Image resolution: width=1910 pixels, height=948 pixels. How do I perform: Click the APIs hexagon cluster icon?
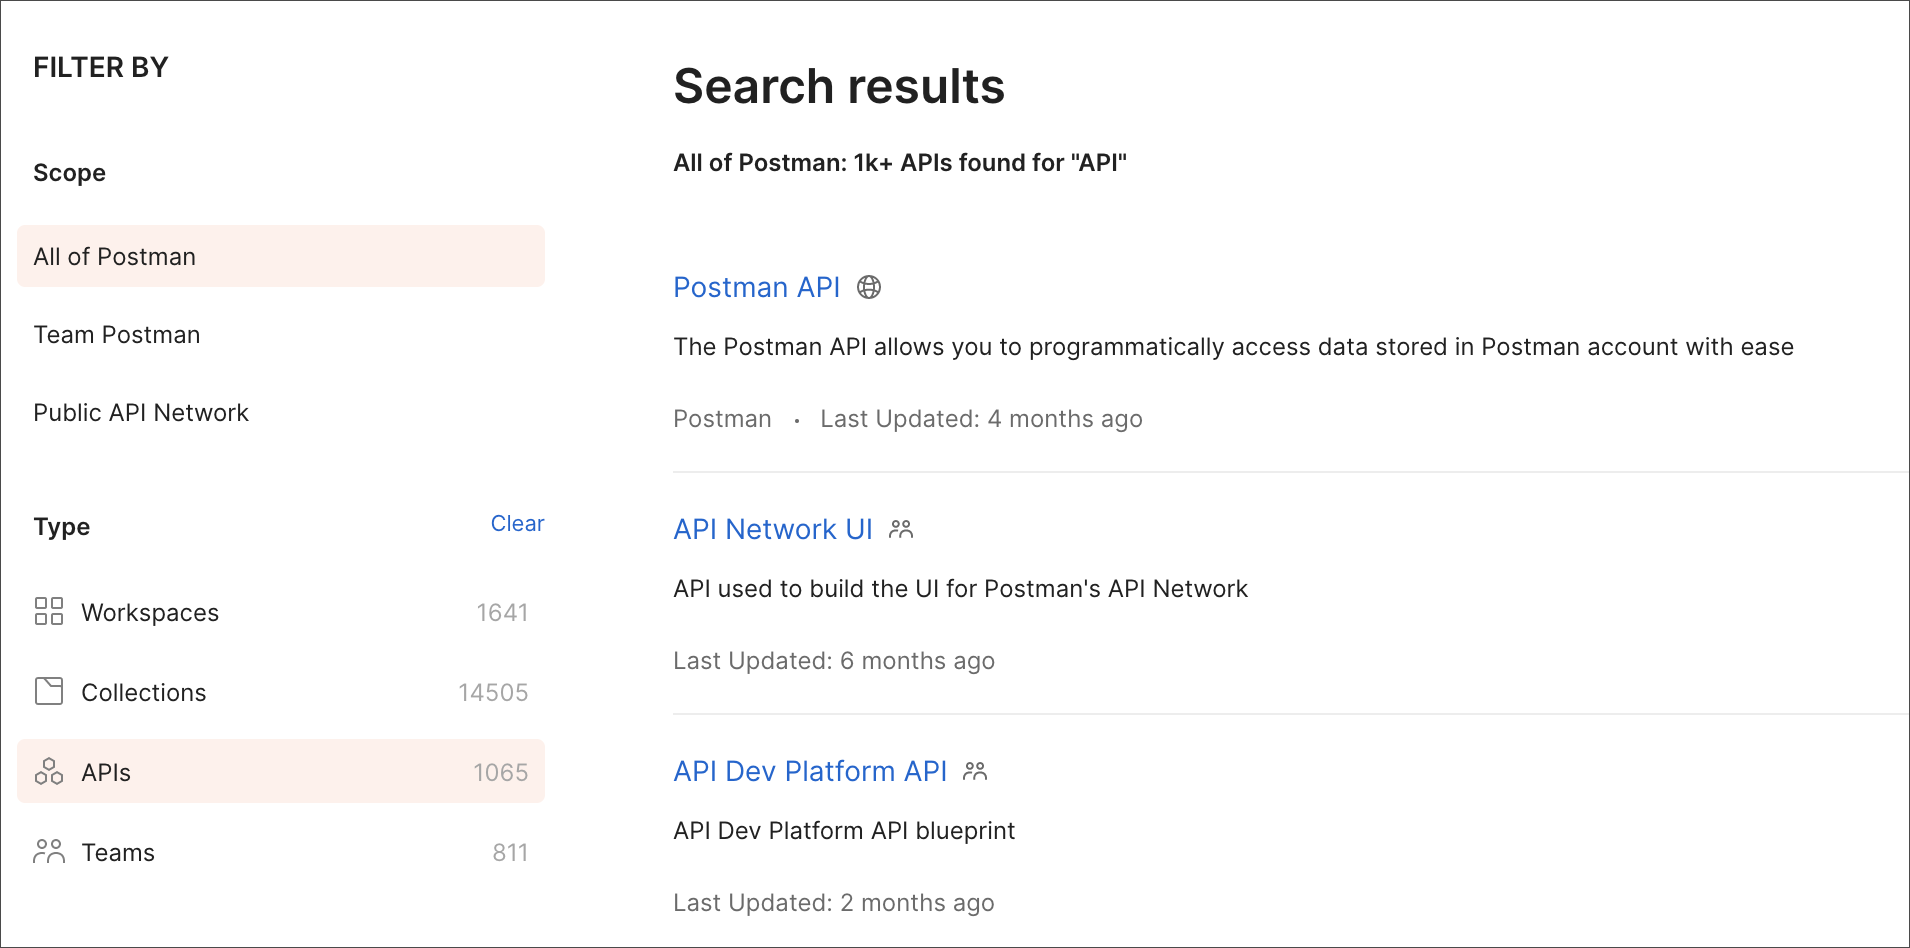(x=49, y=771)
